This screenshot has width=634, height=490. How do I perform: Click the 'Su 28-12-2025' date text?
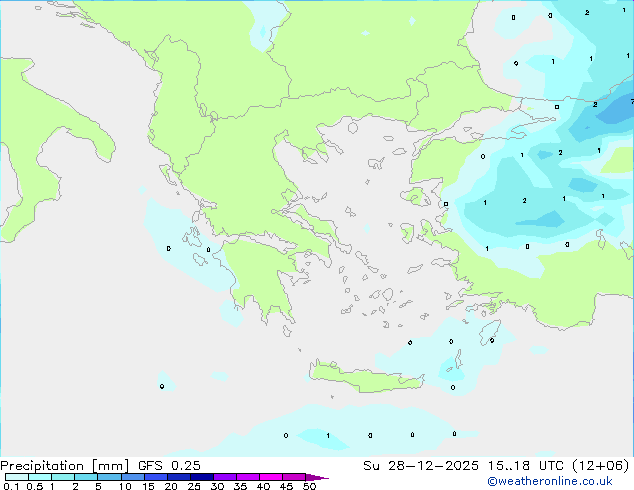pos(421,466)
